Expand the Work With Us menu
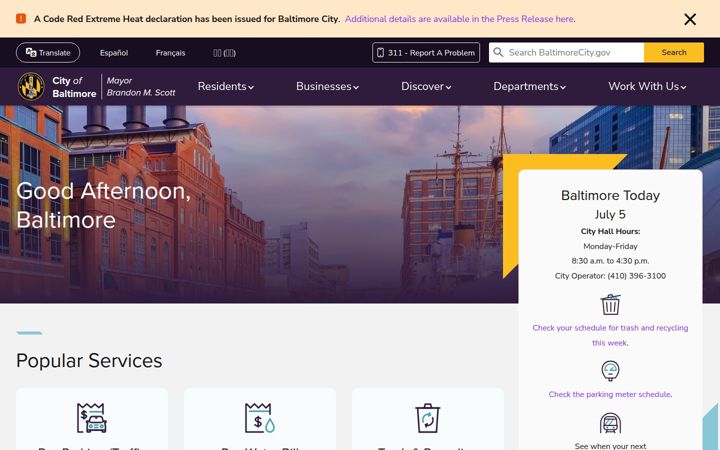The height and width of the screenshot is (450, 720). pyautogui.click(x=647, y=86)
